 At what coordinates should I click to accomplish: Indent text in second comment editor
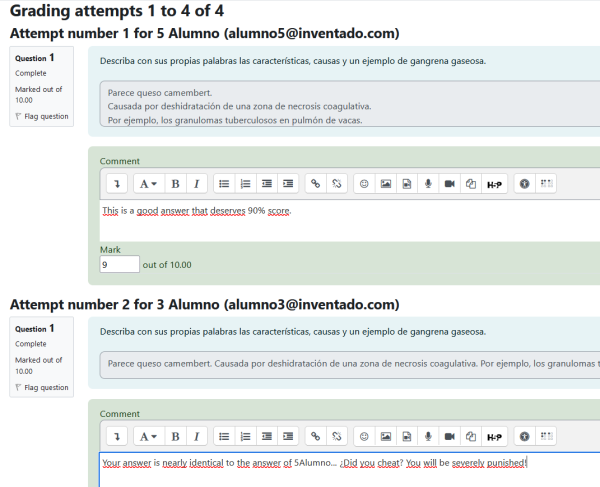pyautogui.click(x=288, y=437)
